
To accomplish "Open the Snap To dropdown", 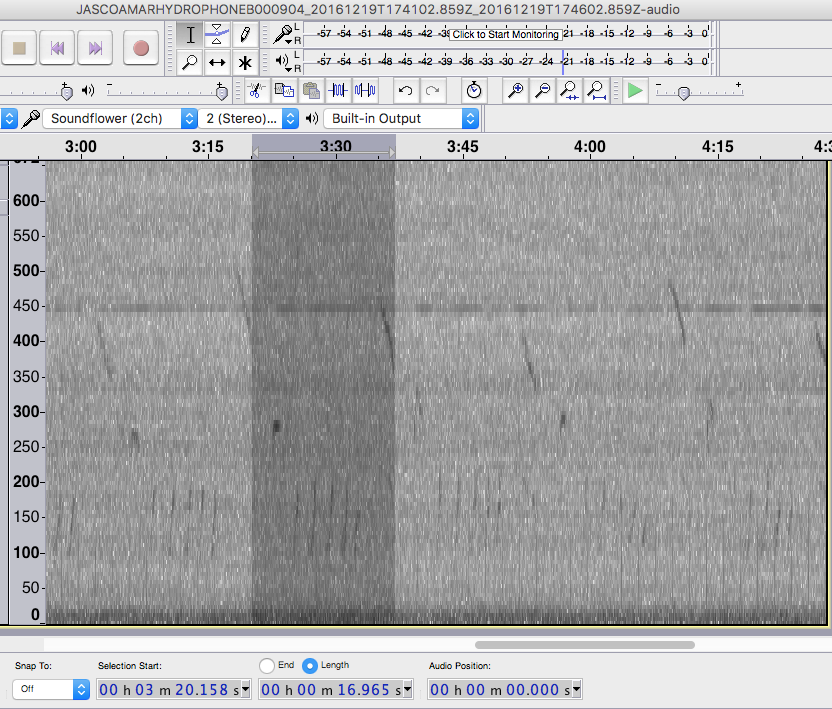I will click(x=52, y=689).
